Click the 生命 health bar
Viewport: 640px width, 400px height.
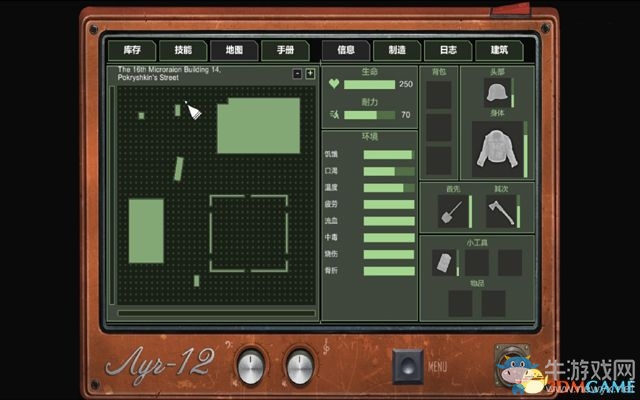pos(369,84)
